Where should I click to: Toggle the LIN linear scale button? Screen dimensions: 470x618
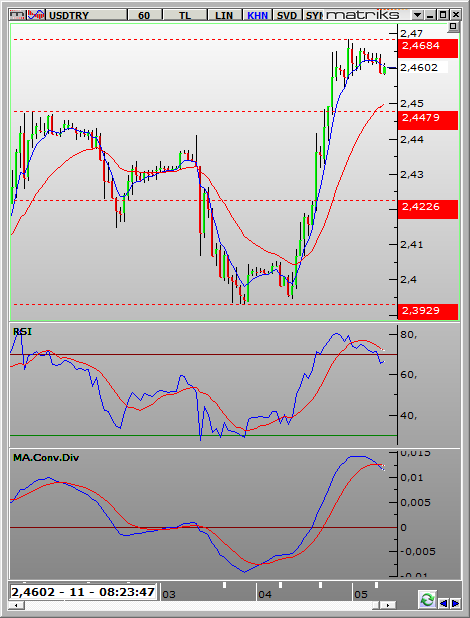click(224, 15)
